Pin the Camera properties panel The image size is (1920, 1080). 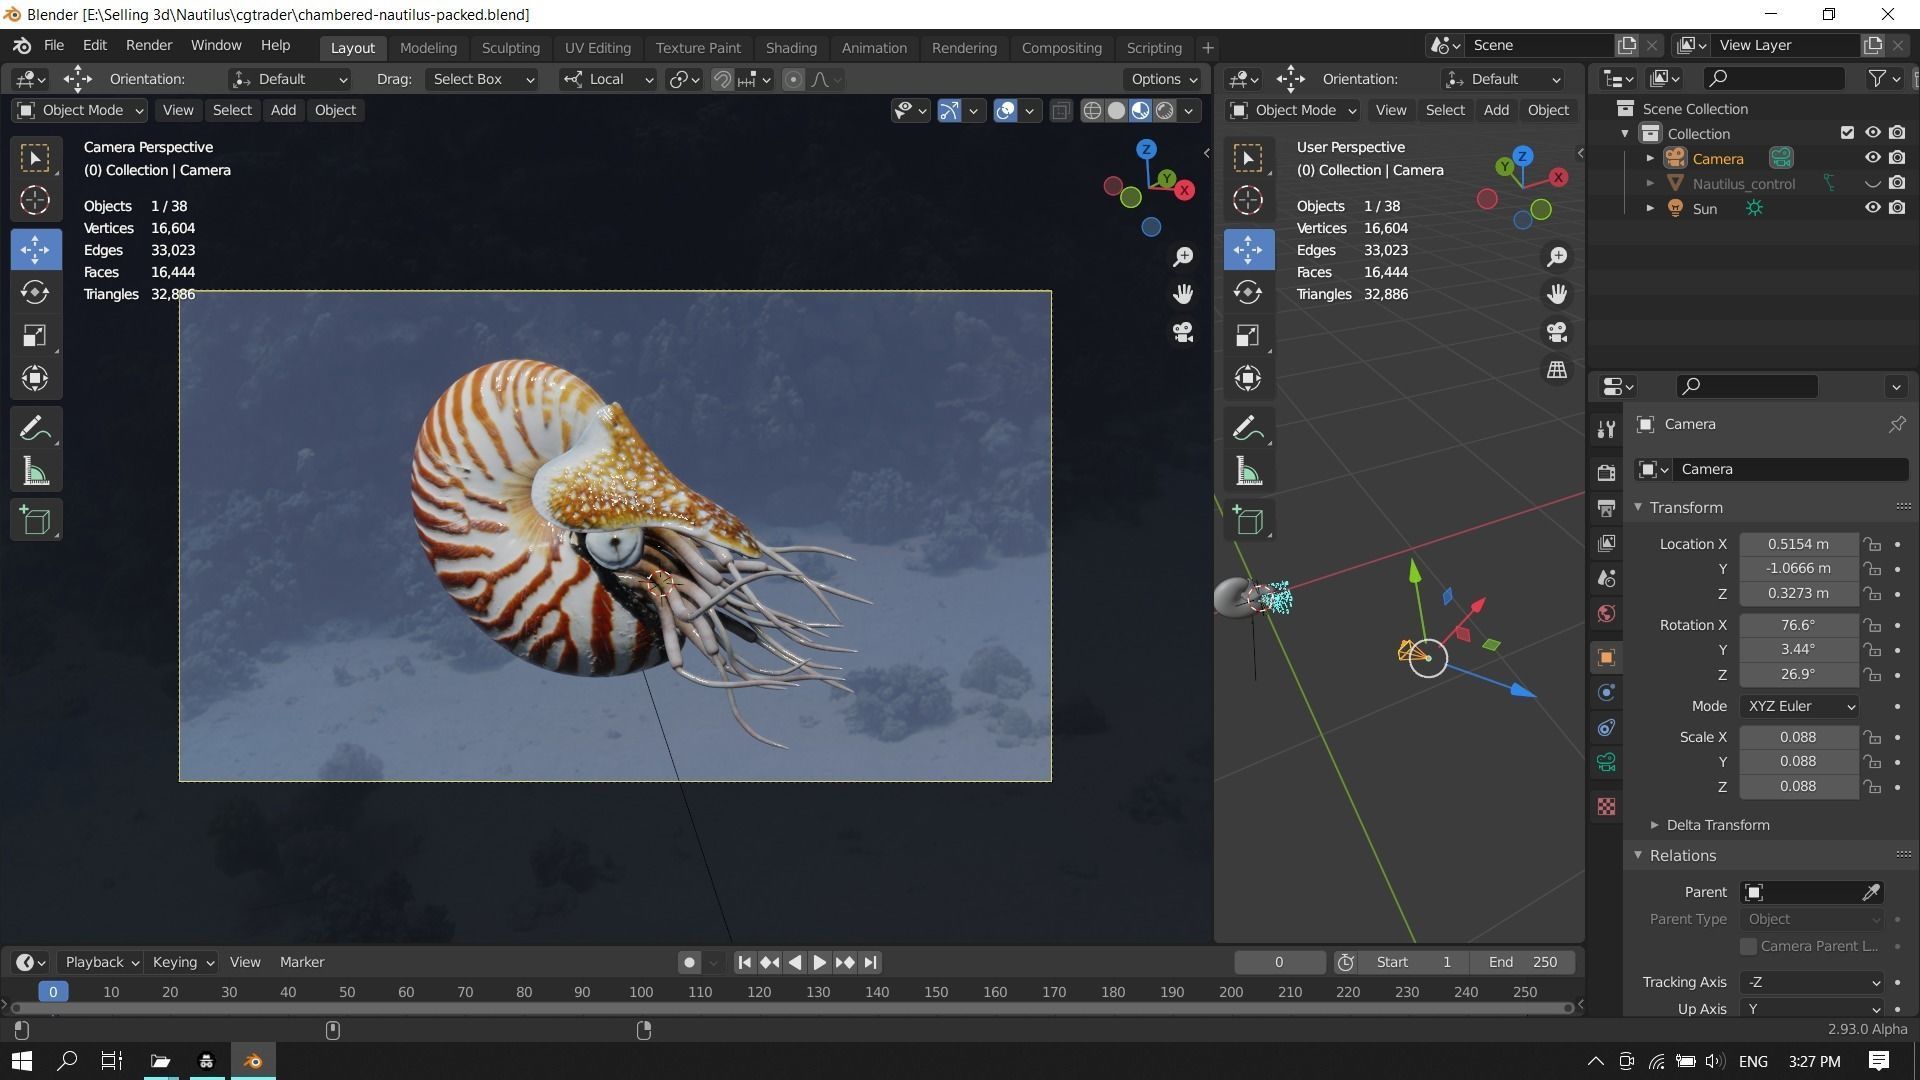(1896, 424)
